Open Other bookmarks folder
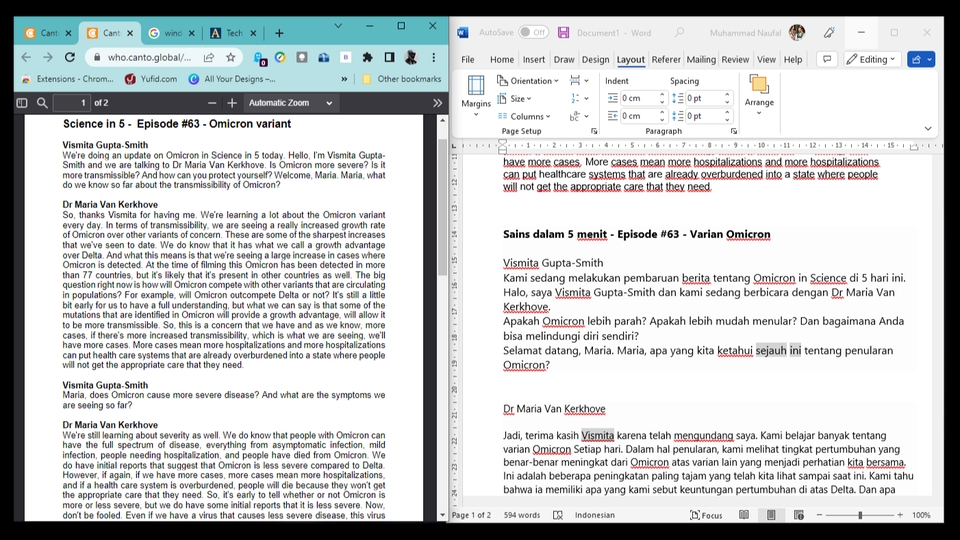Screen dimensions: 960x540 coord(402,79)
